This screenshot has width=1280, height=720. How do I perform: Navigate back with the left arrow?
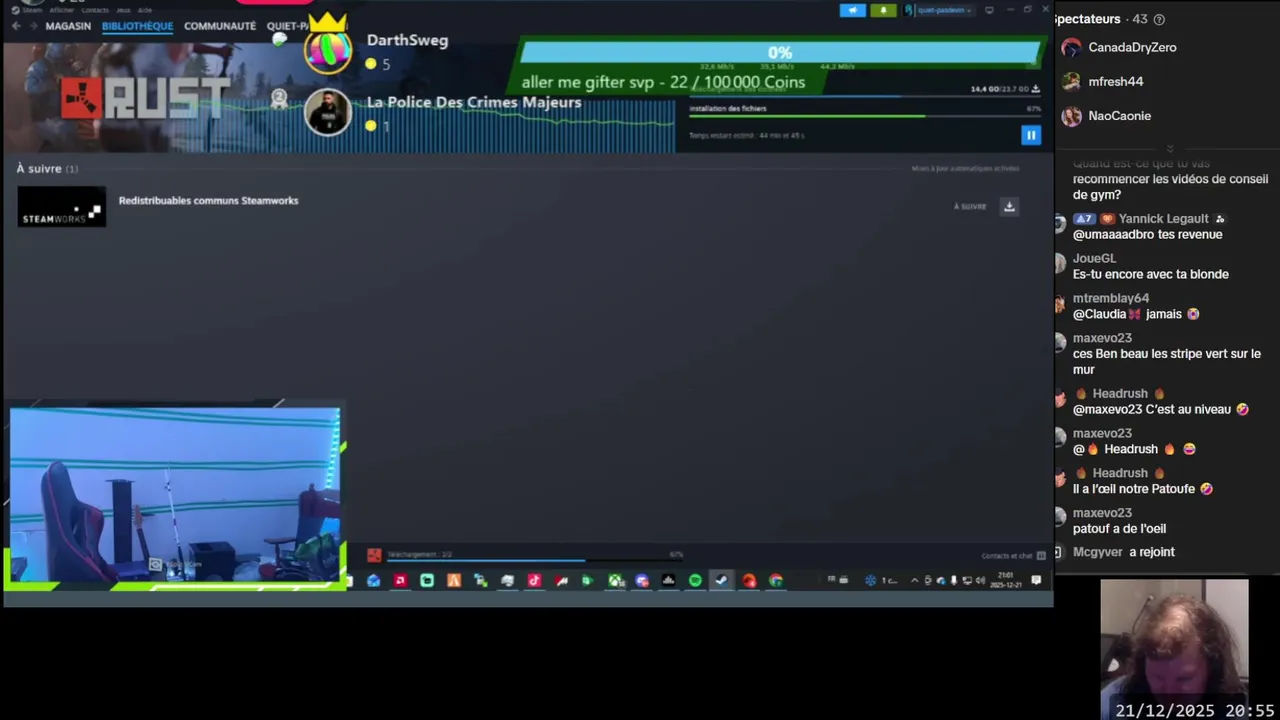(x=15, y=26)
